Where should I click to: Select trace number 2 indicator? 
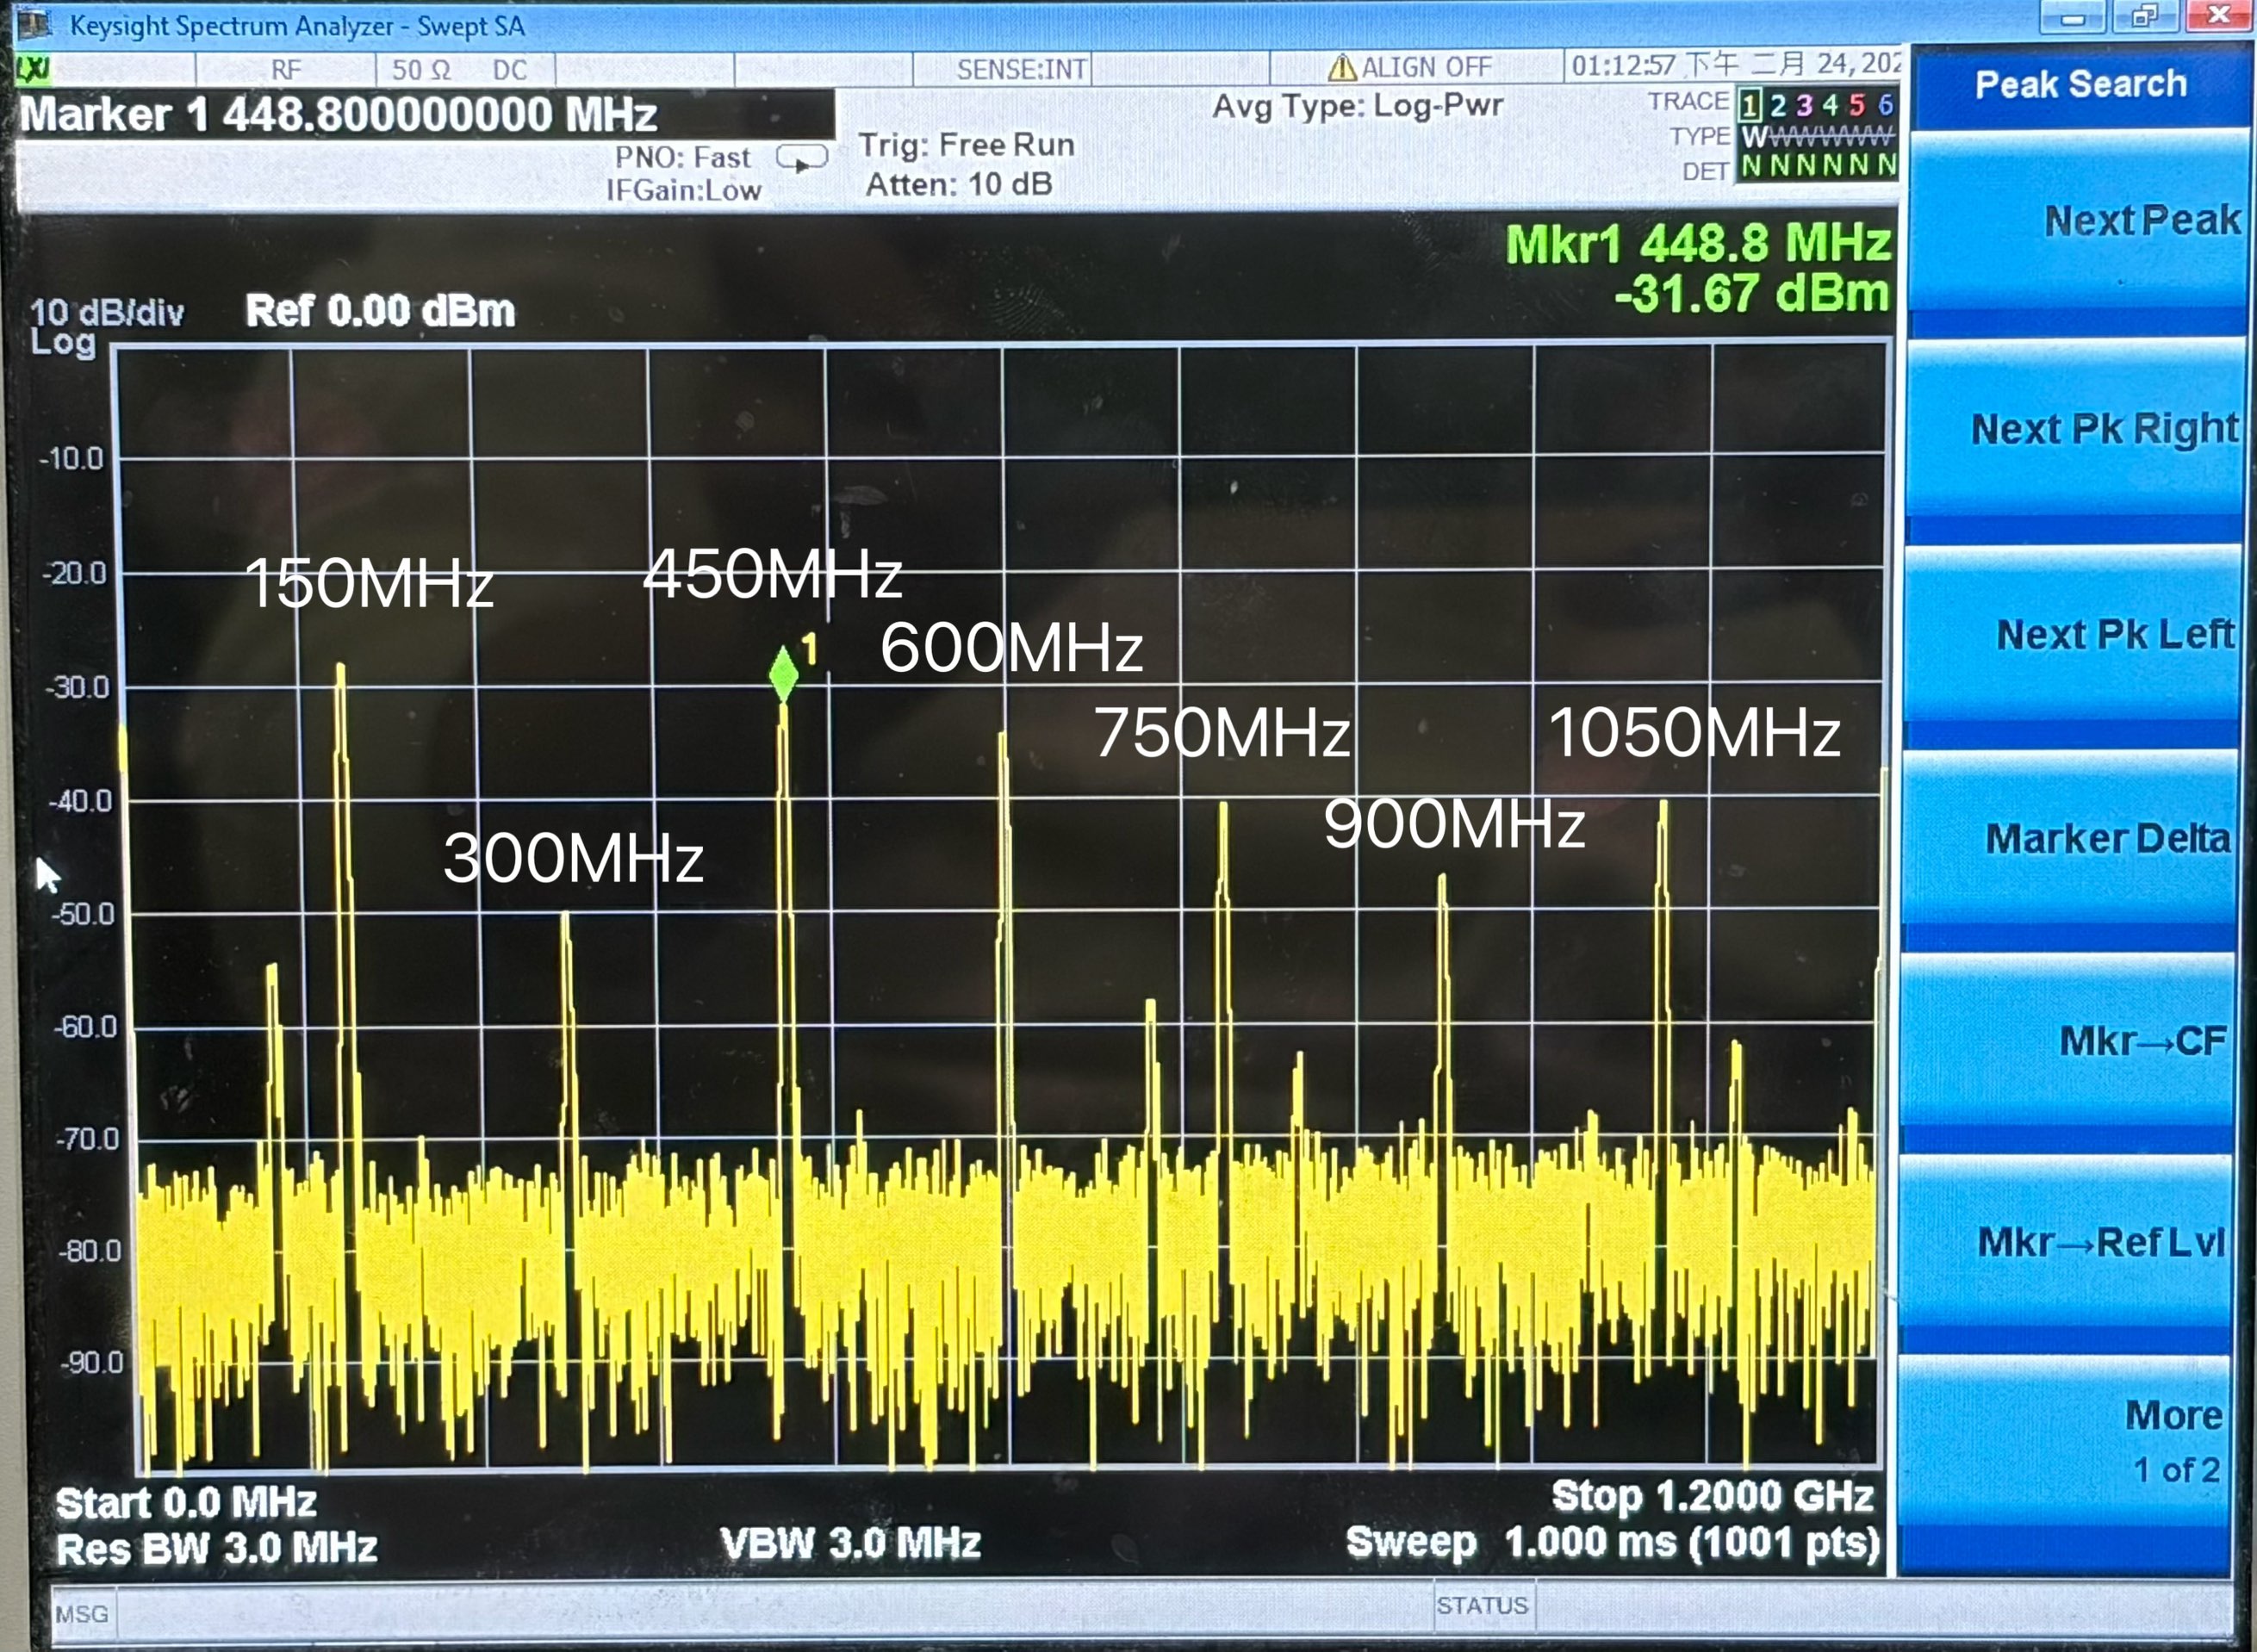point(1778,105)
